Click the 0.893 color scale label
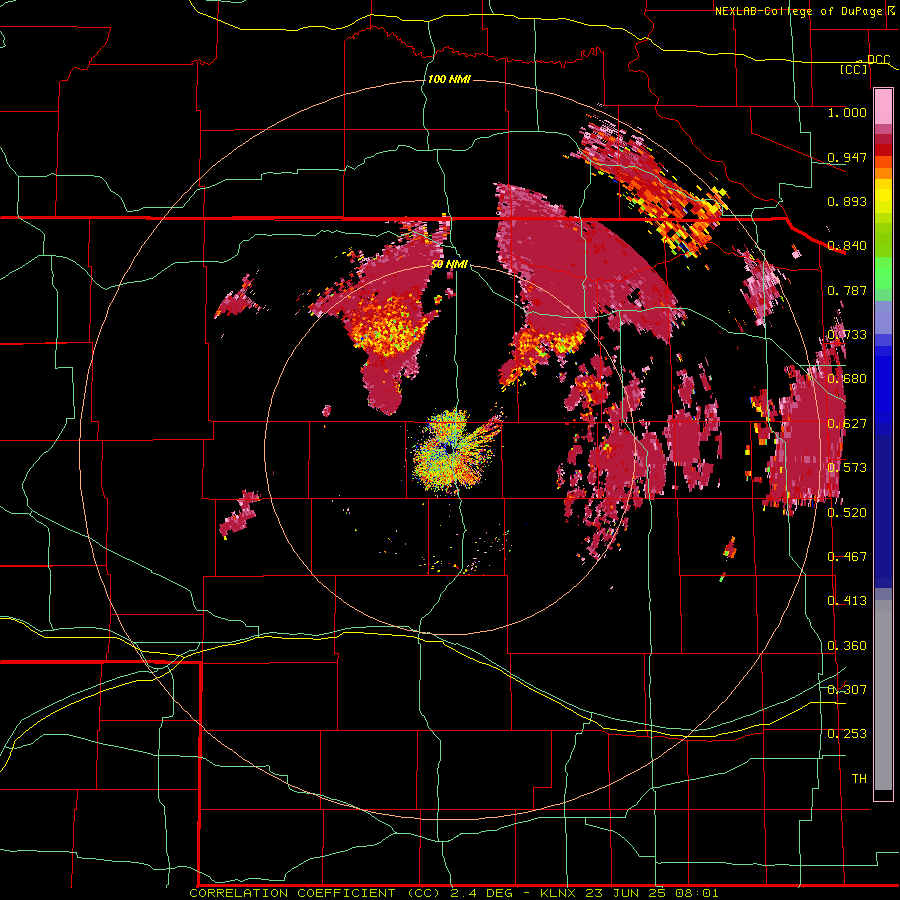This screenshot has height=900, width=900. coord(847,201)
